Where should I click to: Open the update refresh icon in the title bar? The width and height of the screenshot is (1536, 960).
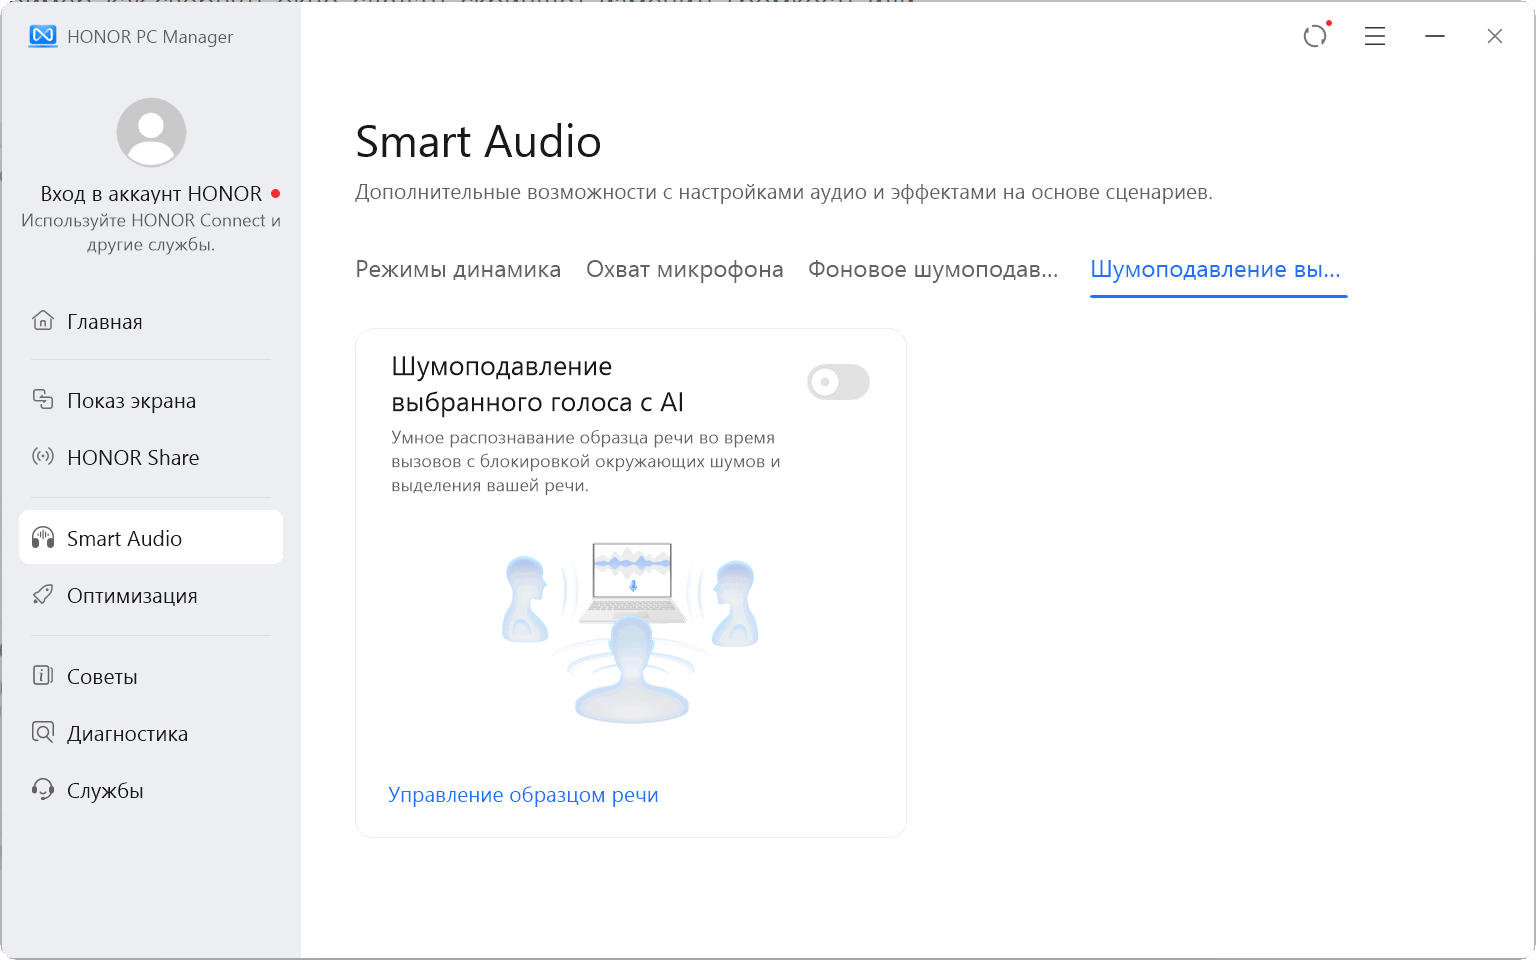point(1315,36)
